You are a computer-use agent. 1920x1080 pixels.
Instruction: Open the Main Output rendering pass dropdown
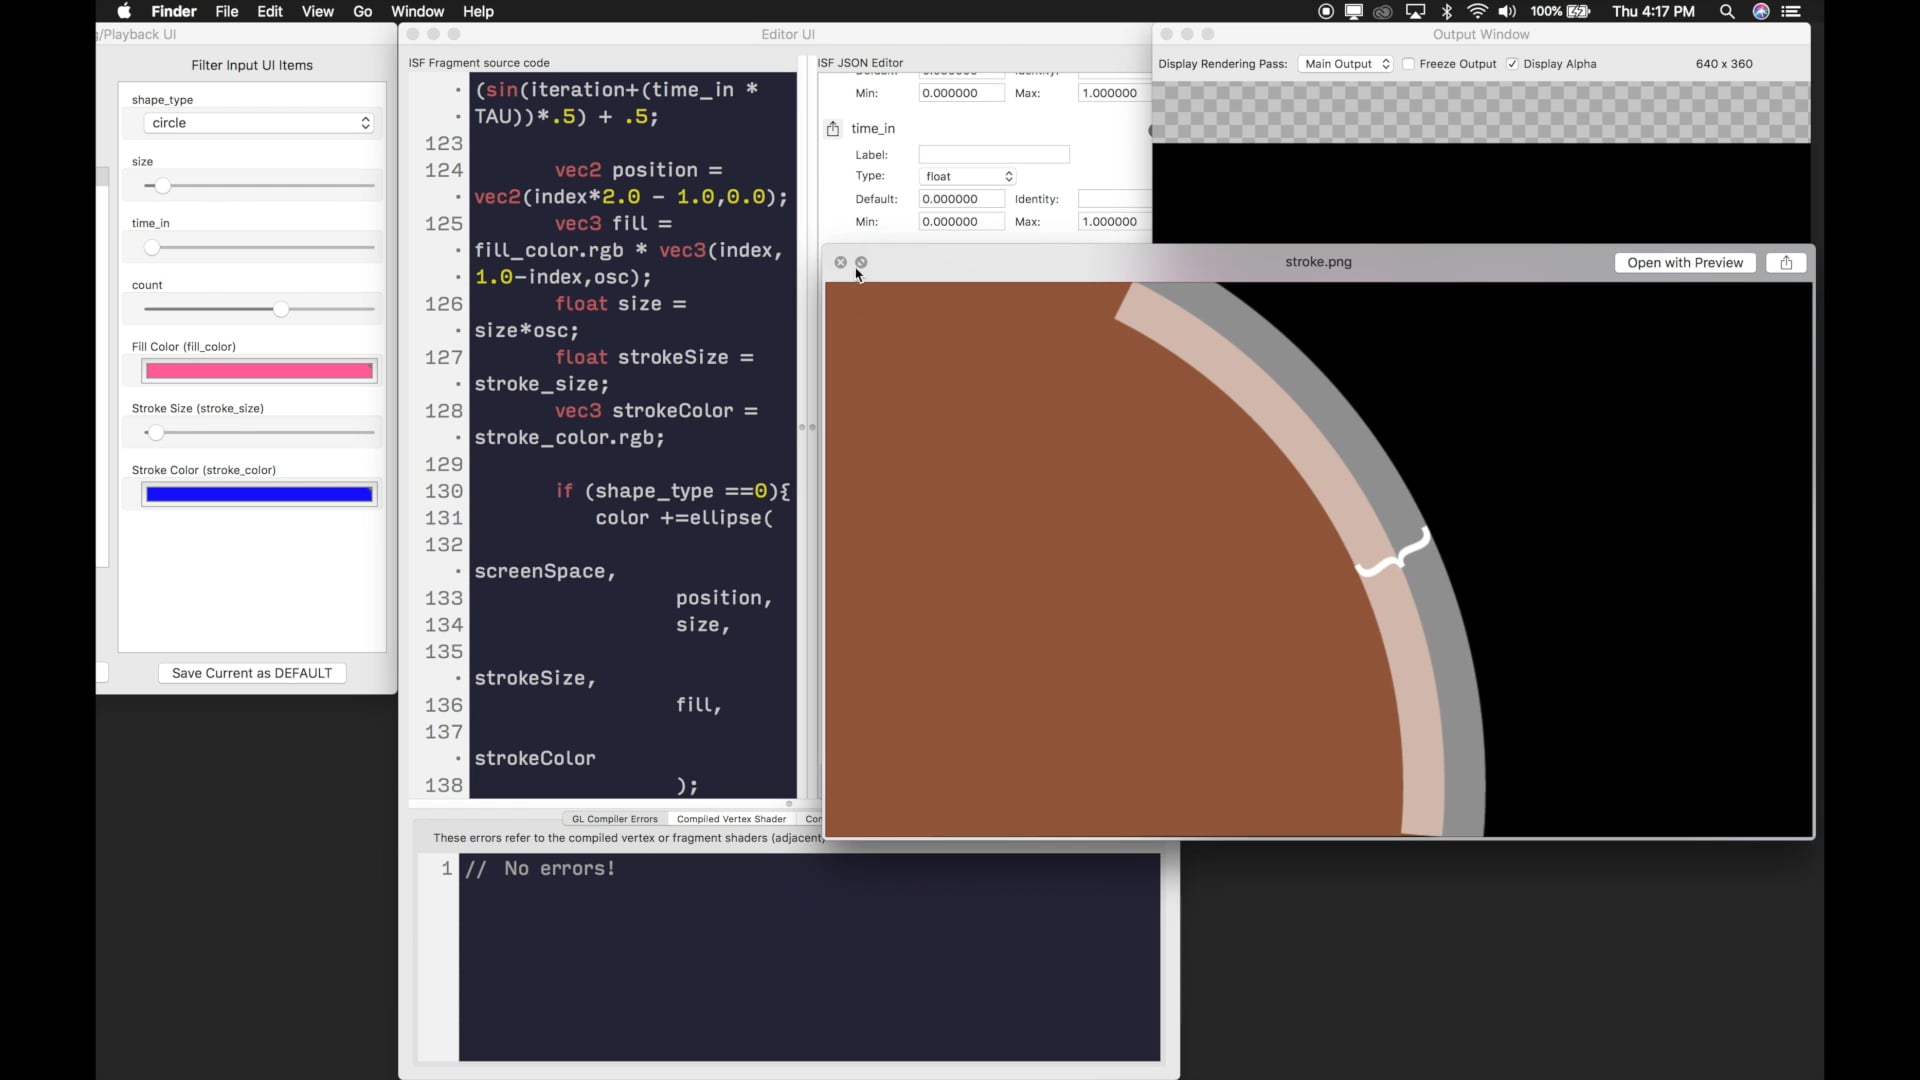(1346, 64)
